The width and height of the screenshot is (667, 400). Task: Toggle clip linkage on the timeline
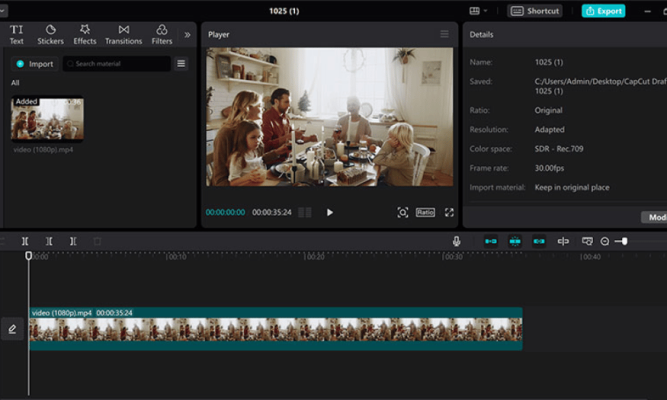tap(539, 241)
